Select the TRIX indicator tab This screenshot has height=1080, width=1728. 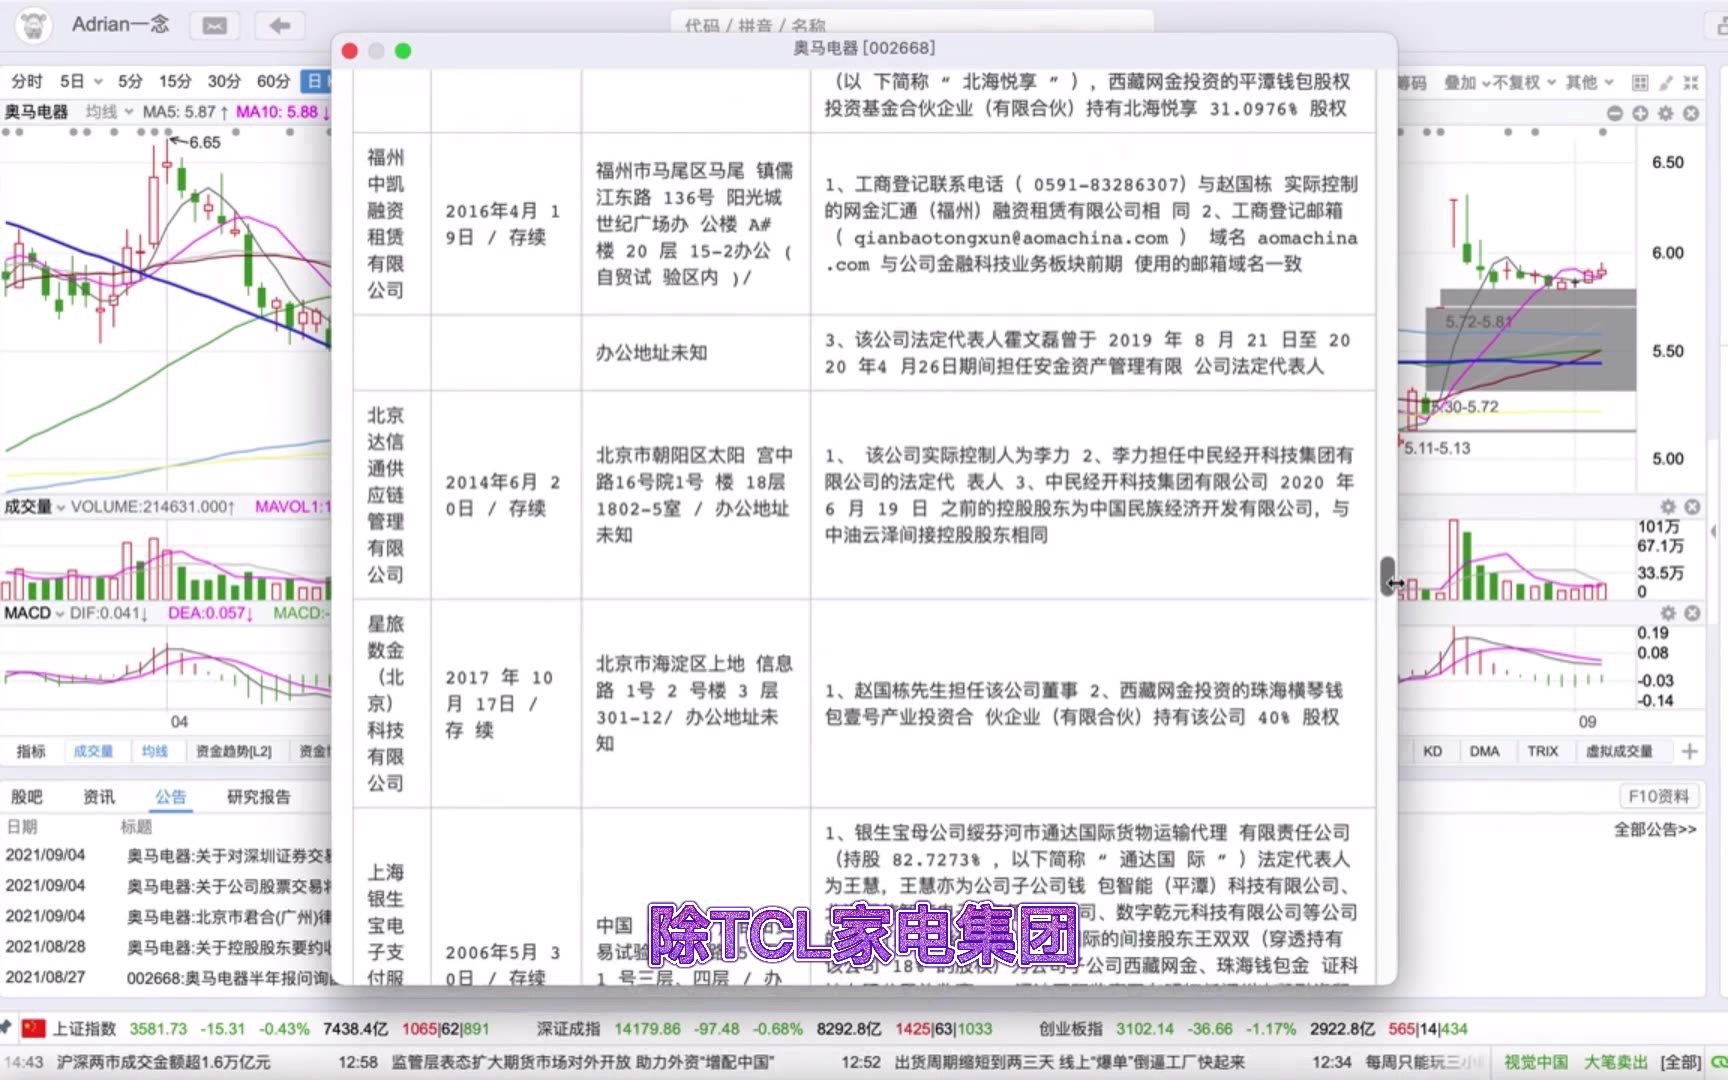coord(1543,751)
